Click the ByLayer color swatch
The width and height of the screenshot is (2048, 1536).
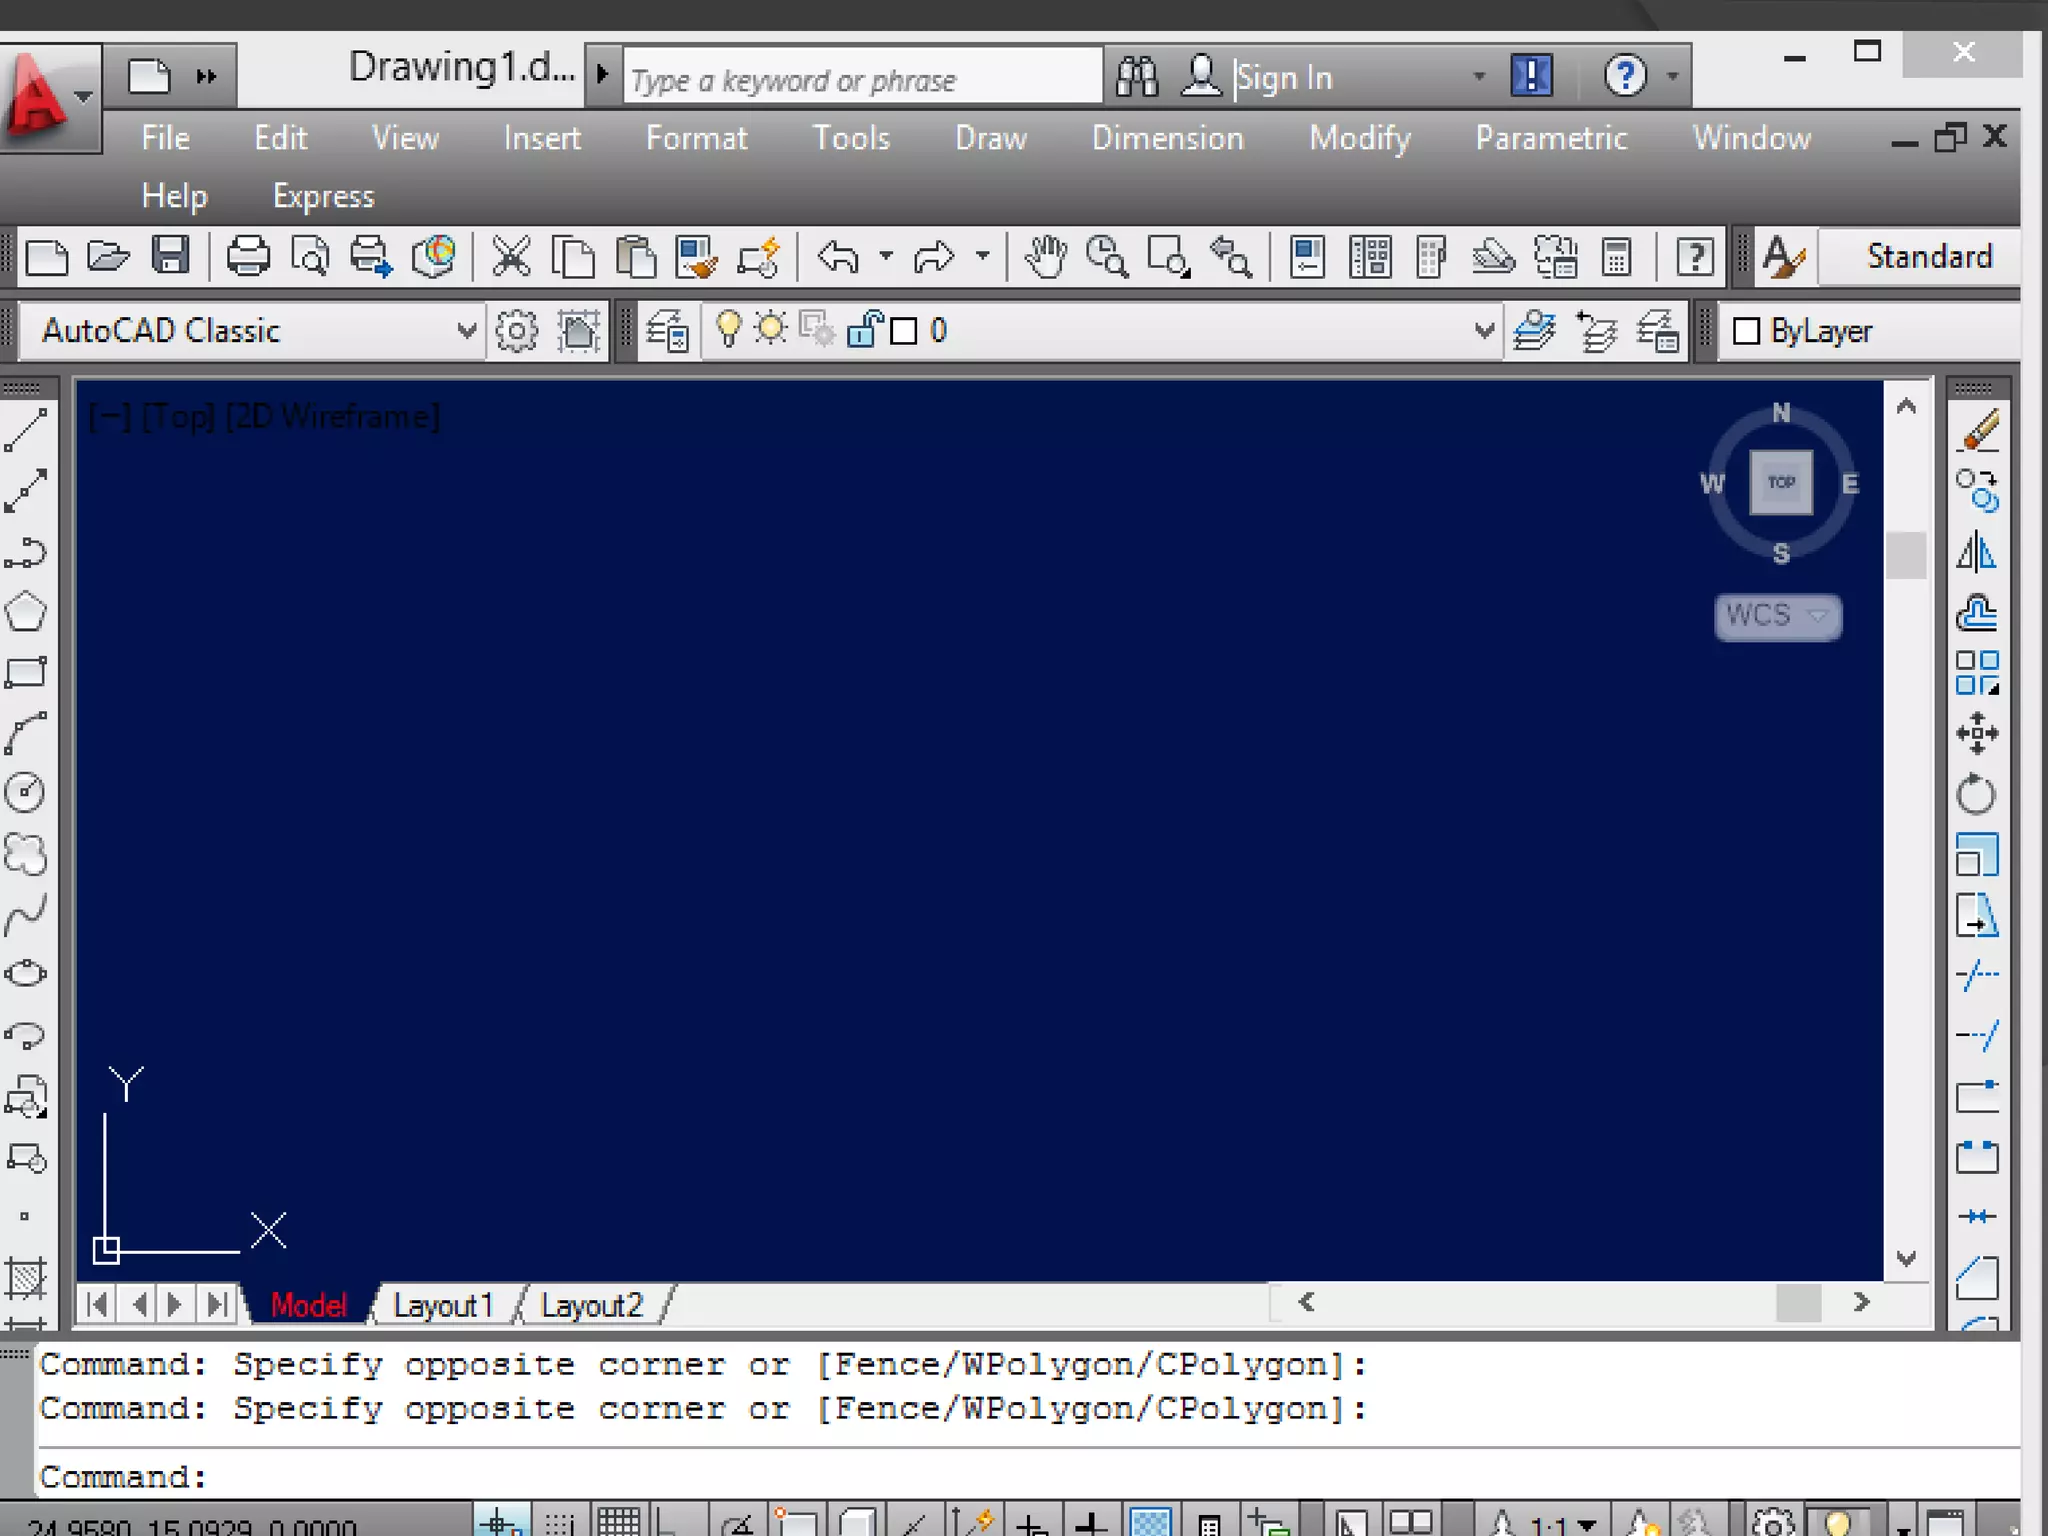click(1746, 331)
